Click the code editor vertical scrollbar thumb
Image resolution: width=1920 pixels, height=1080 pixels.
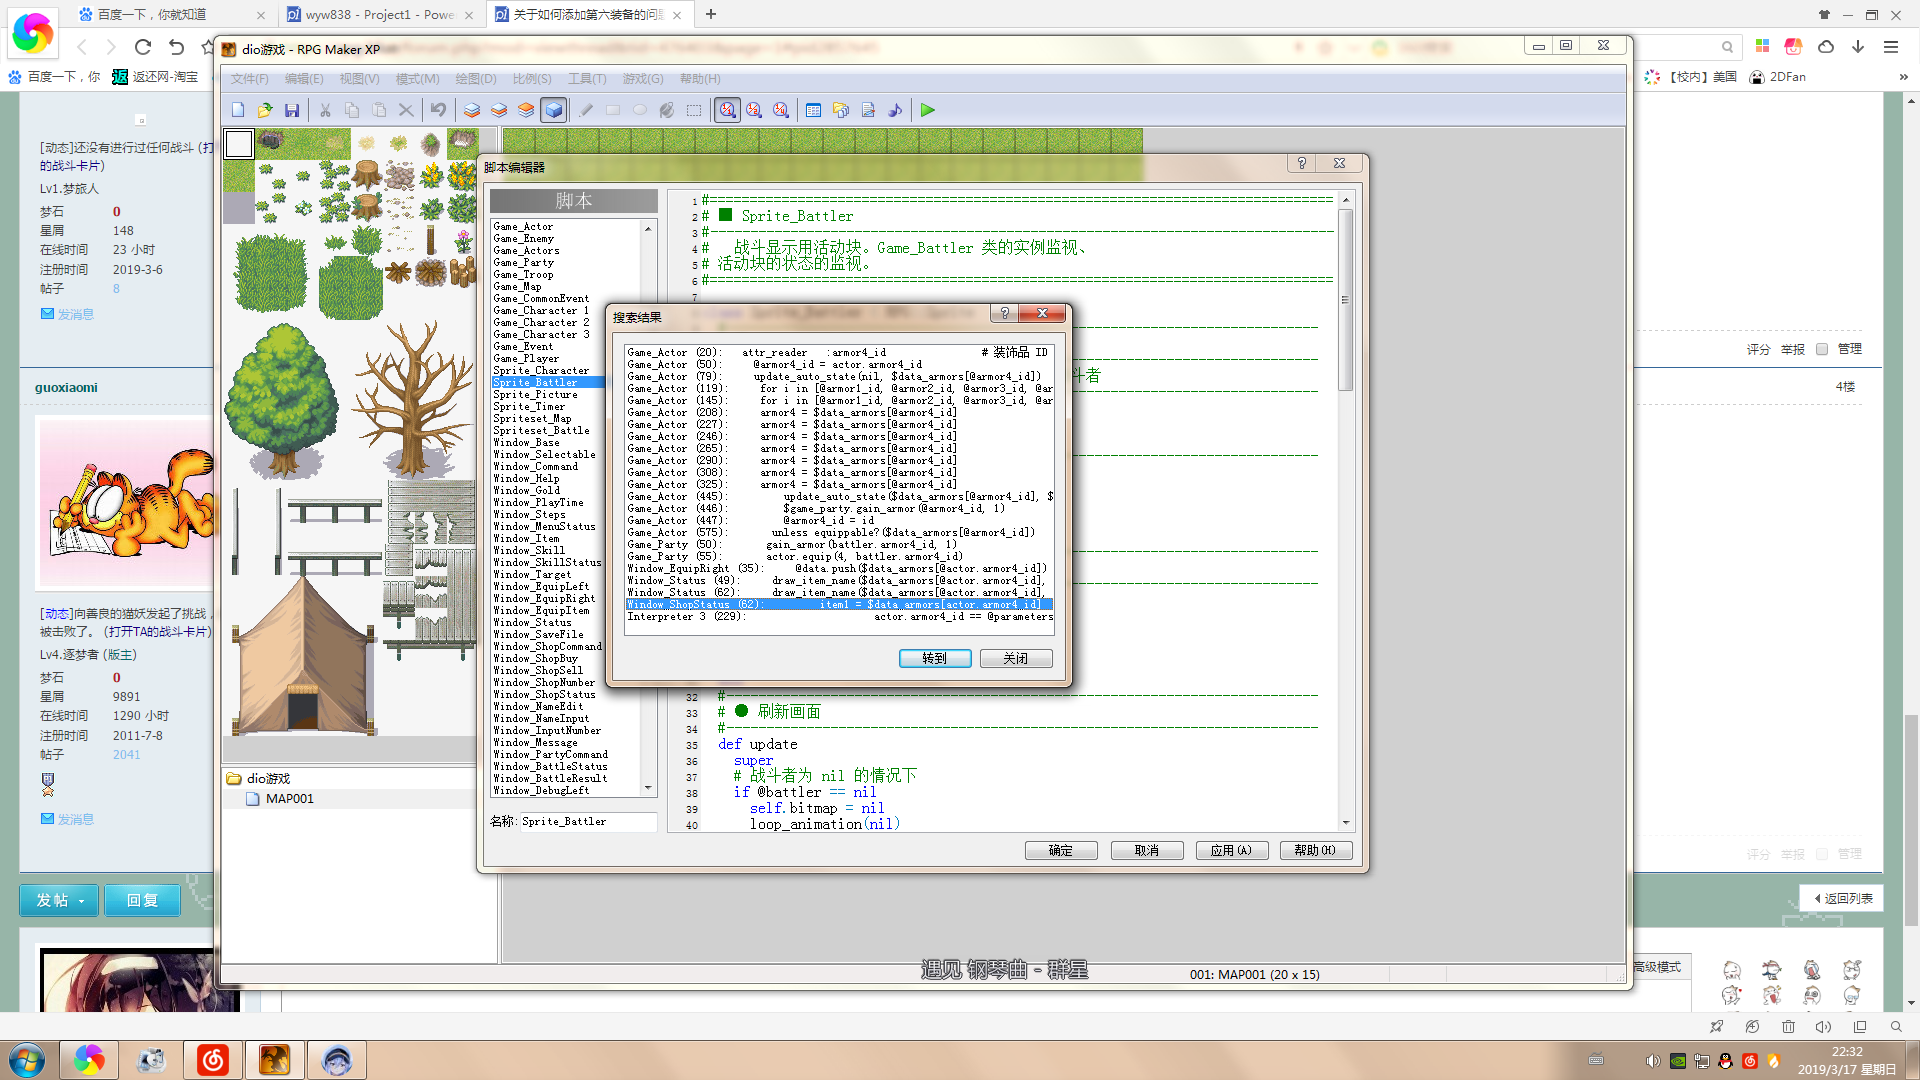pos(1345,300)
